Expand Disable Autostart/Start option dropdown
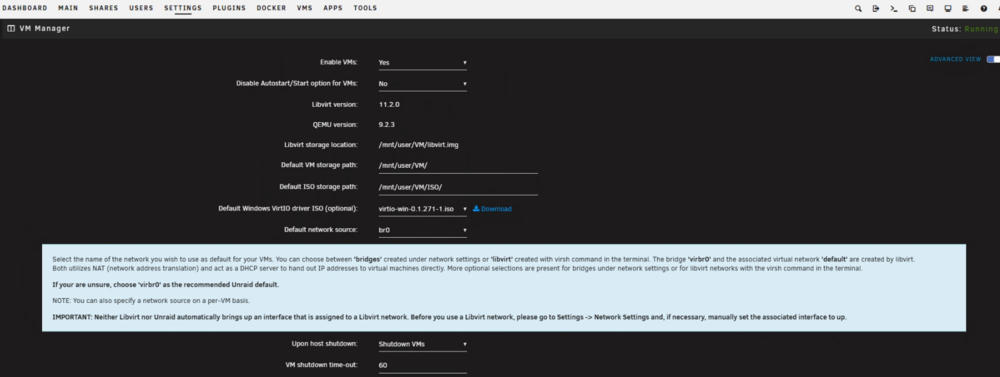This screenshot has height=377, width=1000. coord(422,84)
